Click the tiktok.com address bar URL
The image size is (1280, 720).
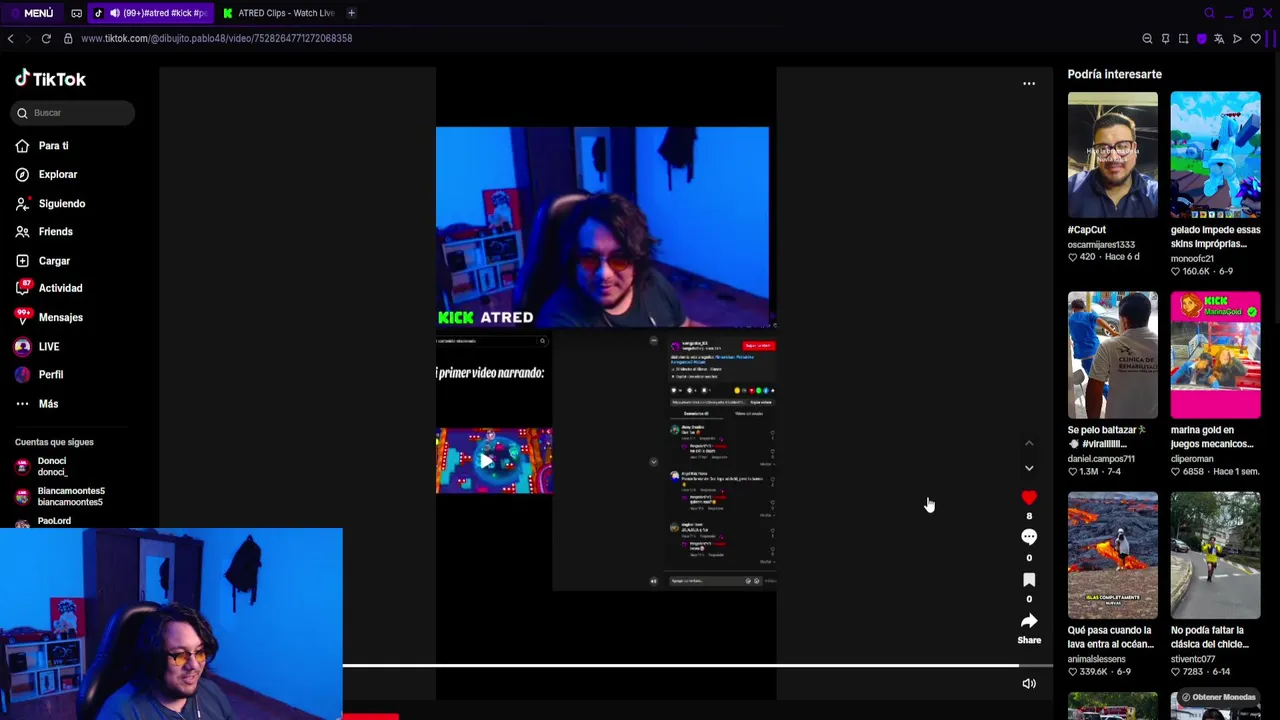click(x=216, y=38)
